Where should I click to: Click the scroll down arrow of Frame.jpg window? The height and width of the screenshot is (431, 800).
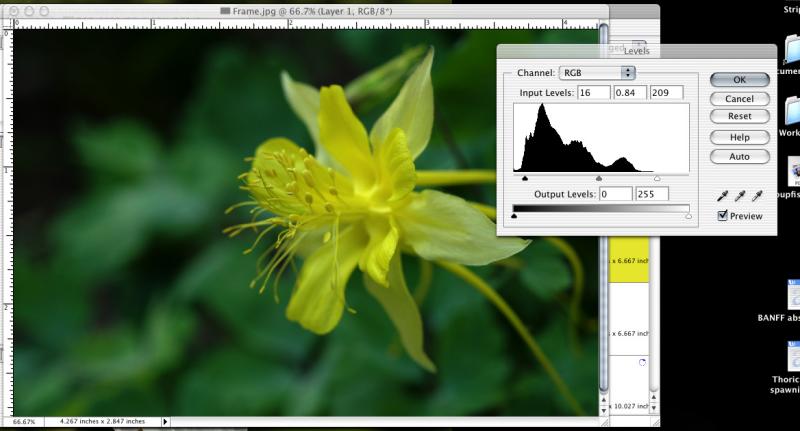(x=604, y=411)
